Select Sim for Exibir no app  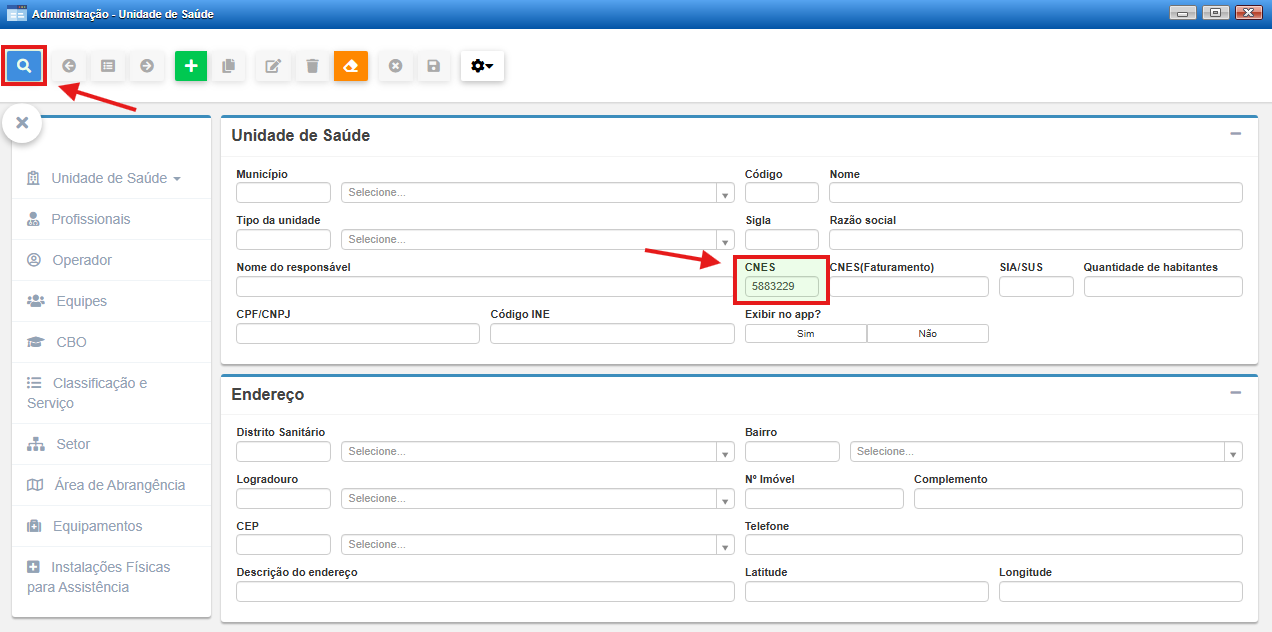point(806,334)
